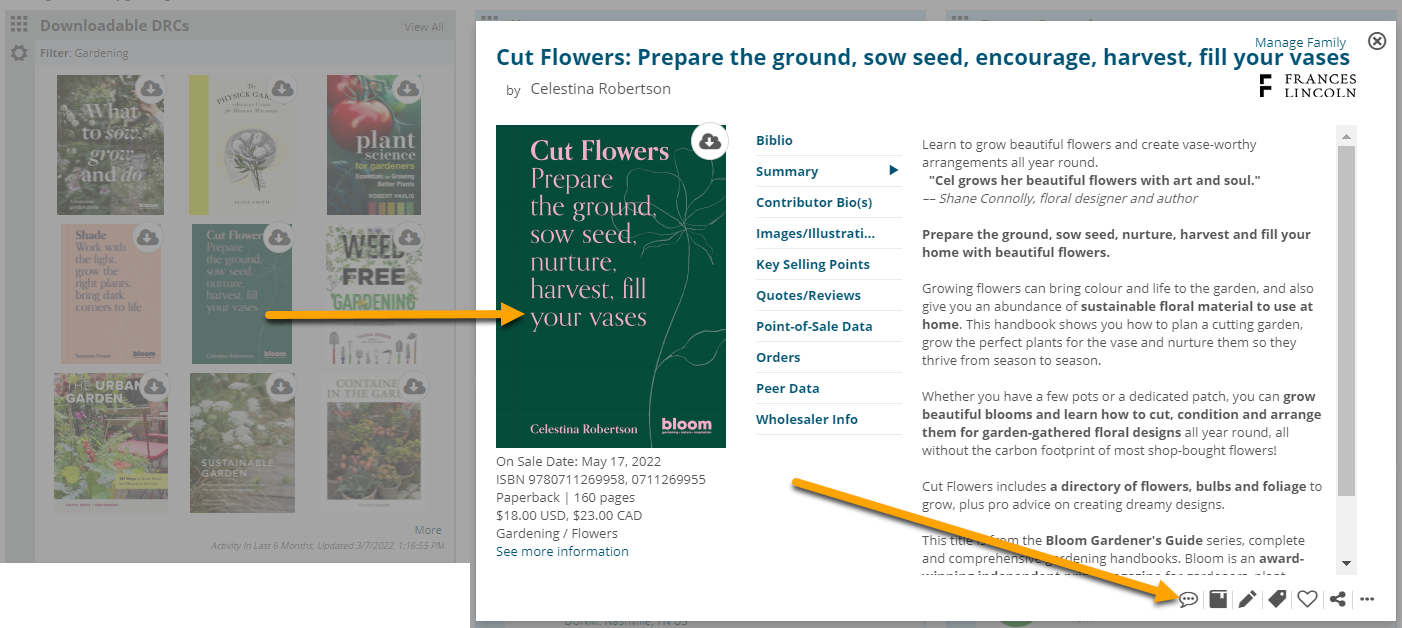This screenshot has height=628, width=1402.
Task: Select the Contributor Bio(s) section
Action: (x=814, y=203)
